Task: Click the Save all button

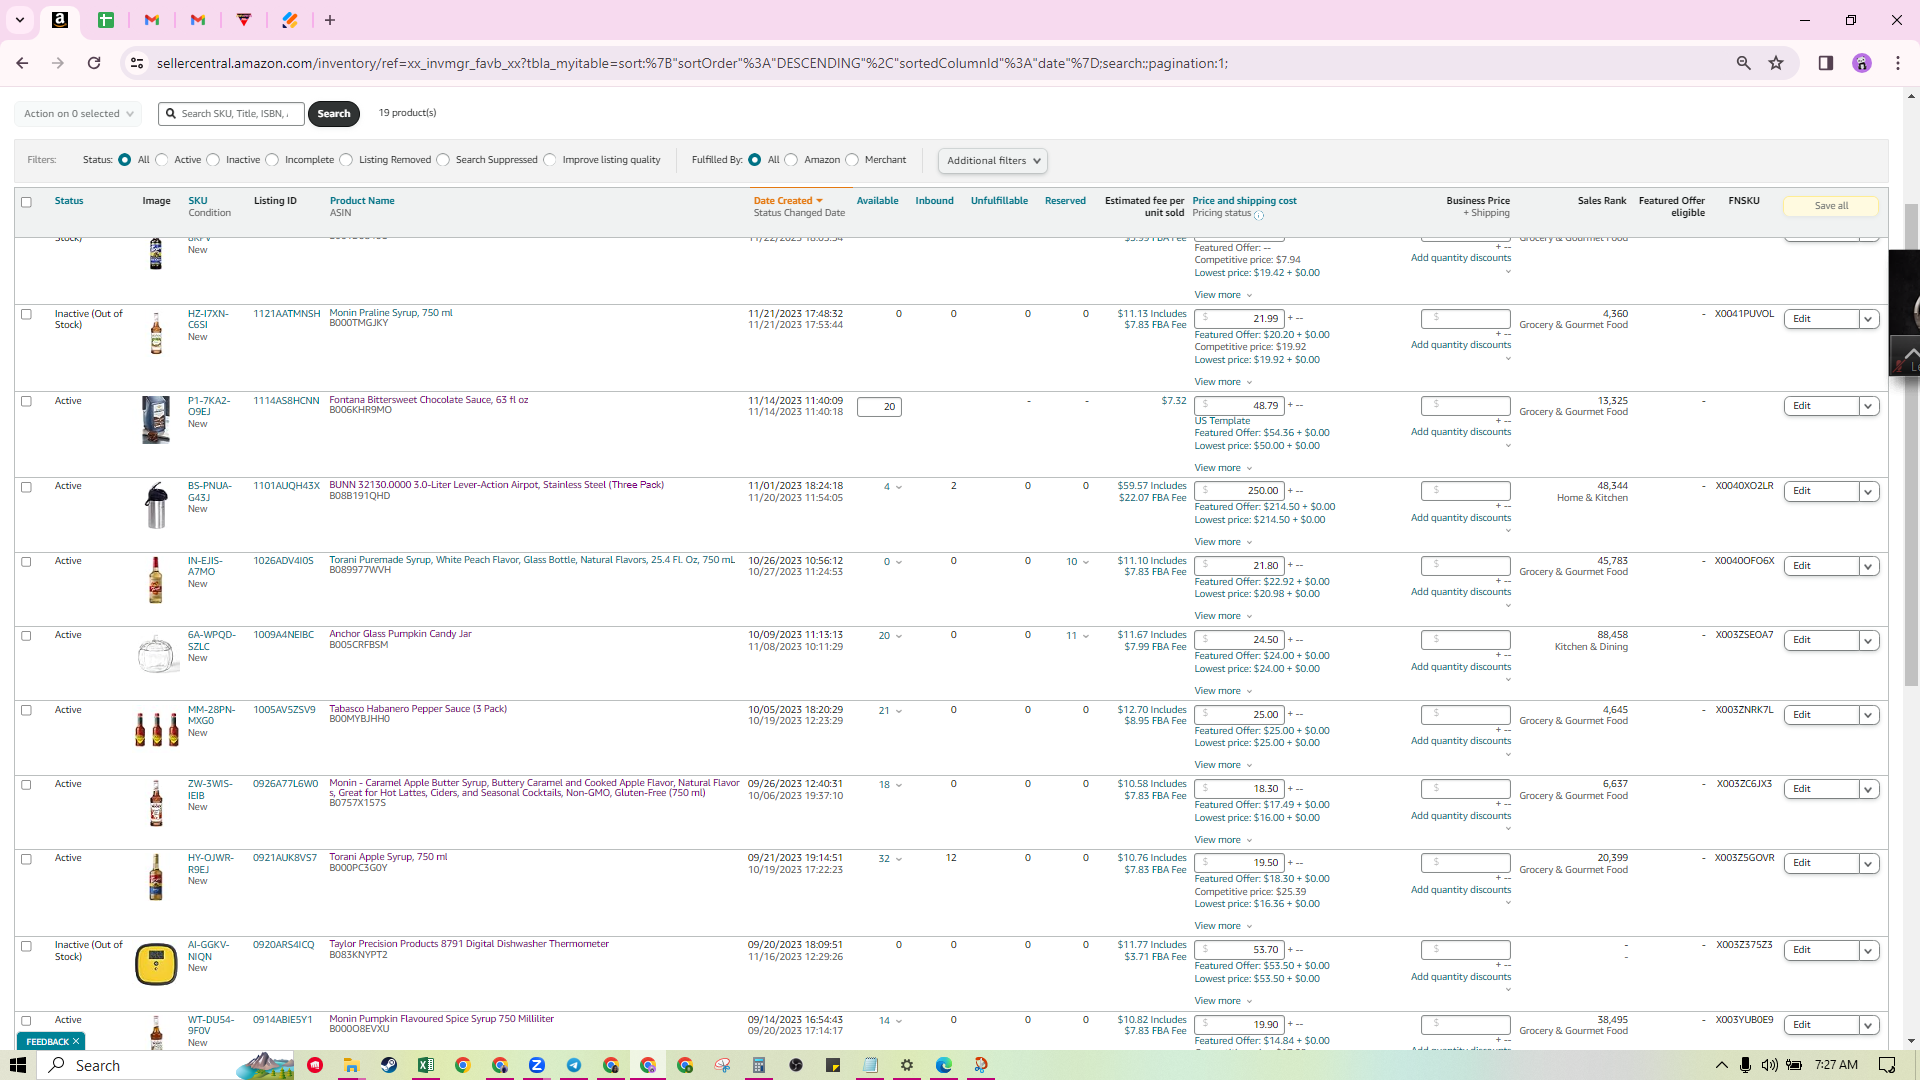Action: [1831, 206]
